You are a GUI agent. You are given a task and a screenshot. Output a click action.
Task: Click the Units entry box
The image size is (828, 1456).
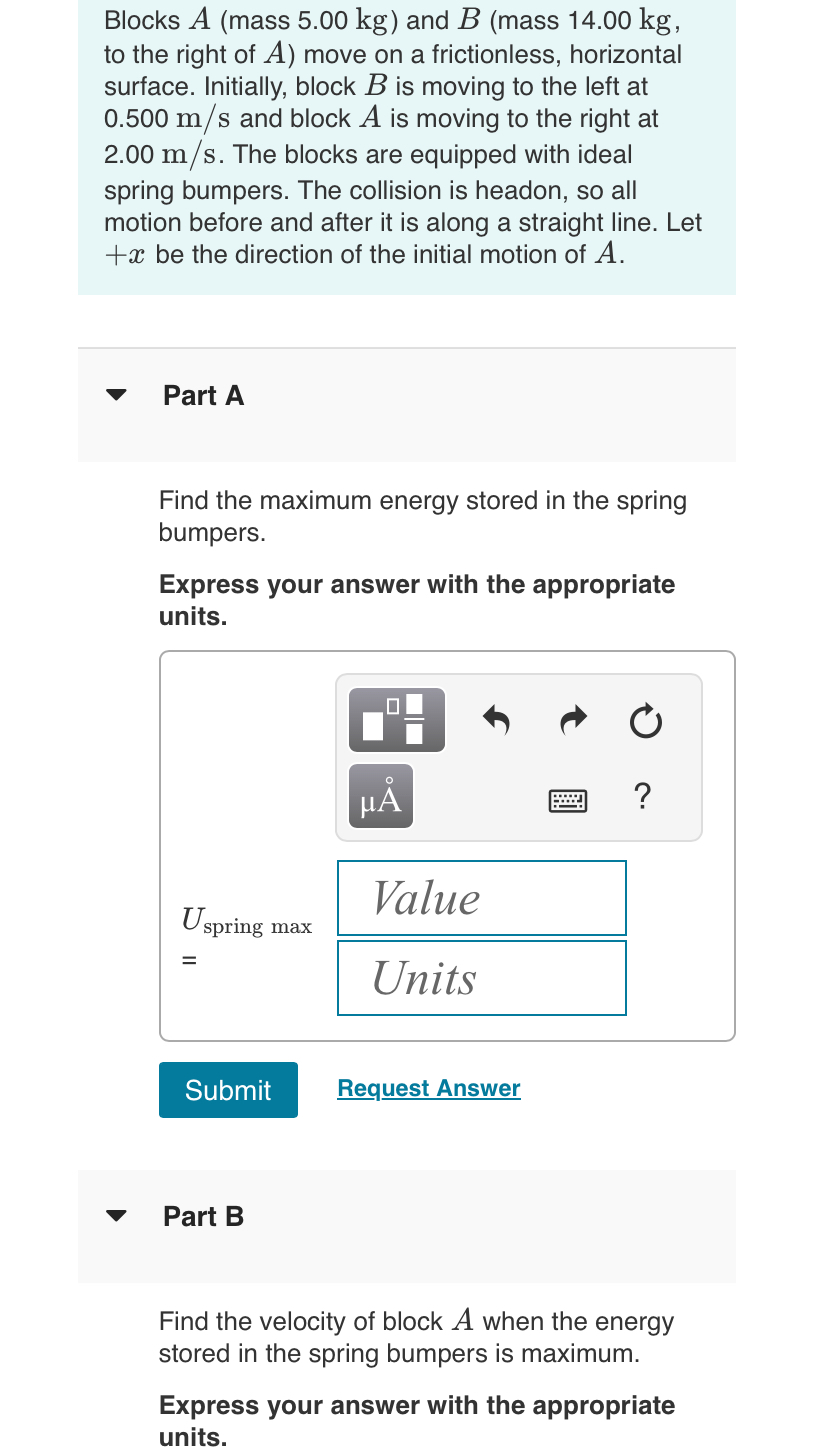point(481,977)
